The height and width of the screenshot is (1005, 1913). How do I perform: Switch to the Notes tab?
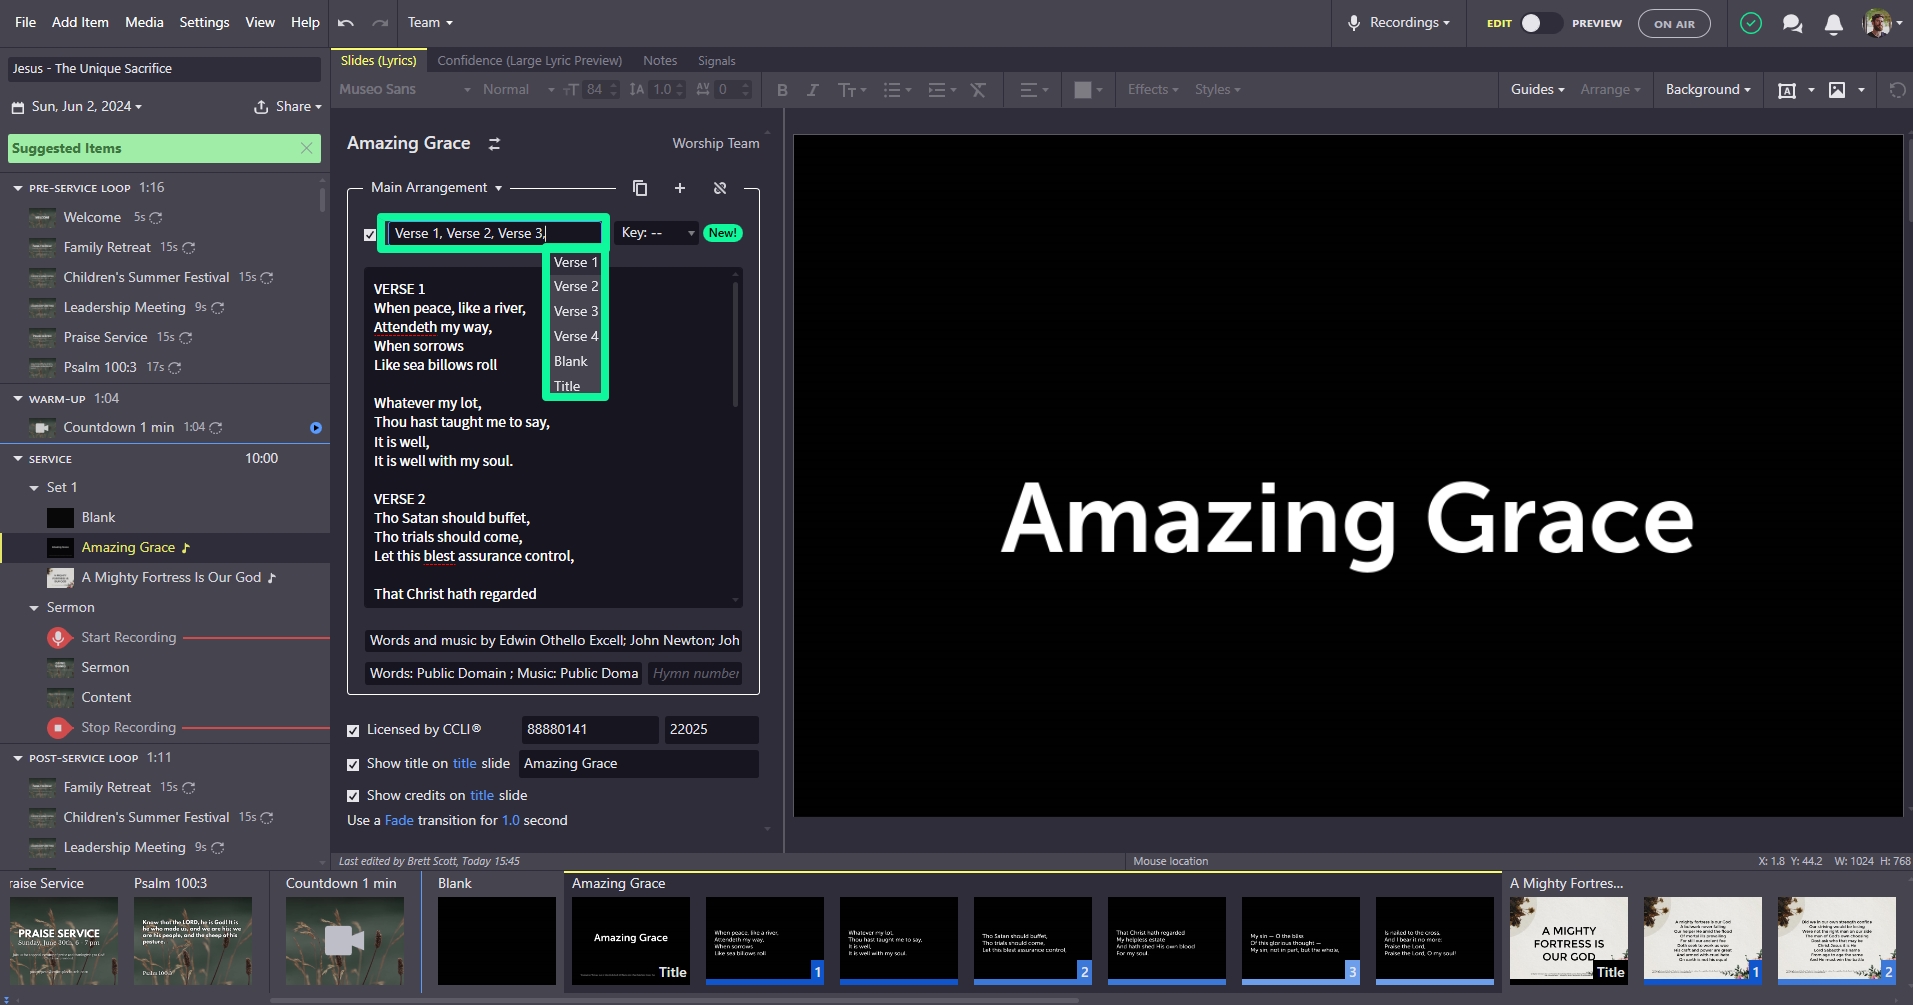click(x=660, y=61)
